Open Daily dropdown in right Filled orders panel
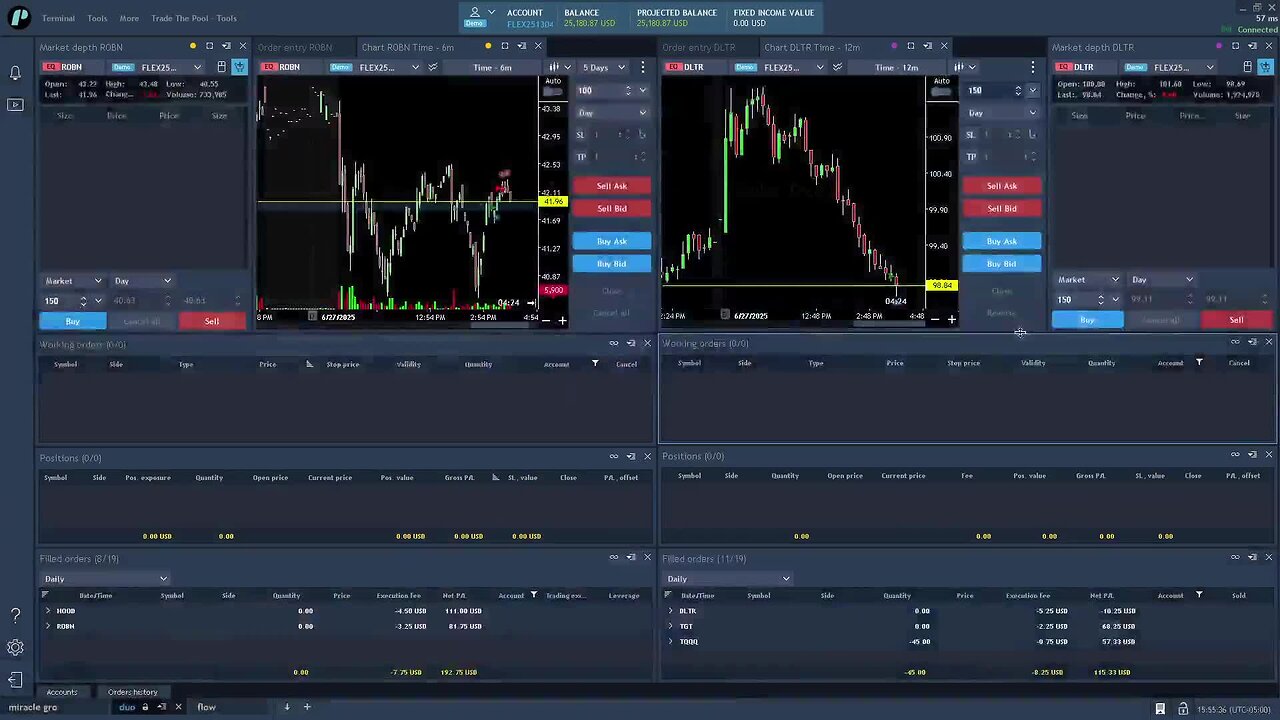The height and width of the screenshot is (720, 1280). click(728, 579)
